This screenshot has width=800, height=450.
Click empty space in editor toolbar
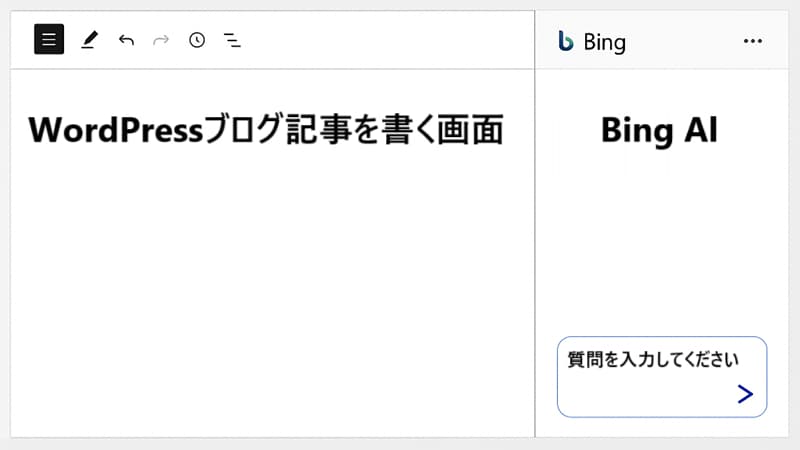pyautogui.click(x=388, y=40)
